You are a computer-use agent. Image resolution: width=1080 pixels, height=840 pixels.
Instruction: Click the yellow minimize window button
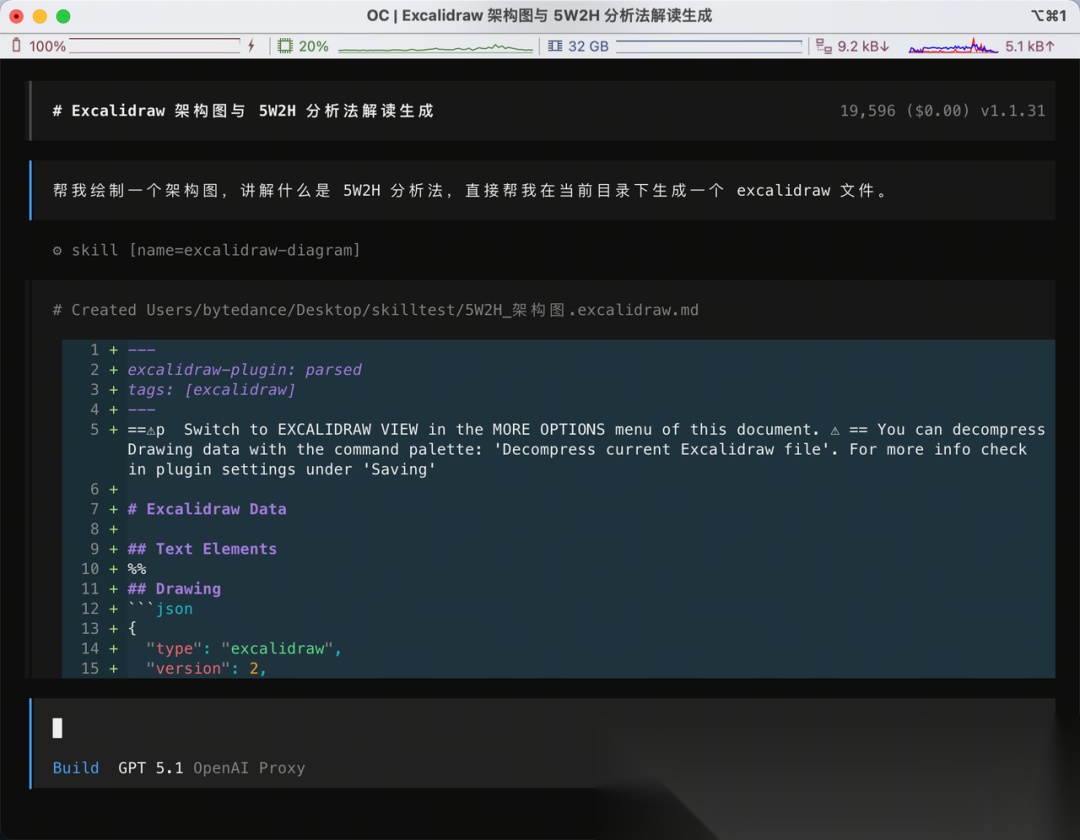tap(40, 16)
